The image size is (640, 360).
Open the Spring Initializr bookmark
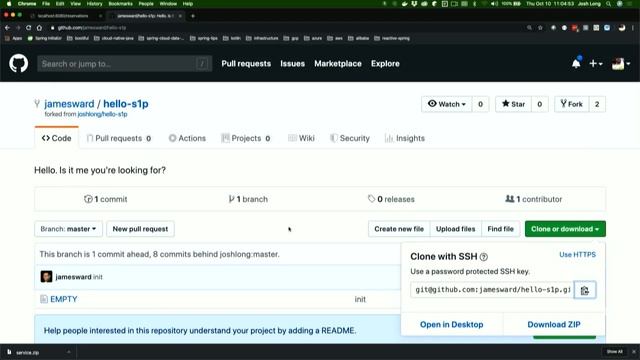44,38
